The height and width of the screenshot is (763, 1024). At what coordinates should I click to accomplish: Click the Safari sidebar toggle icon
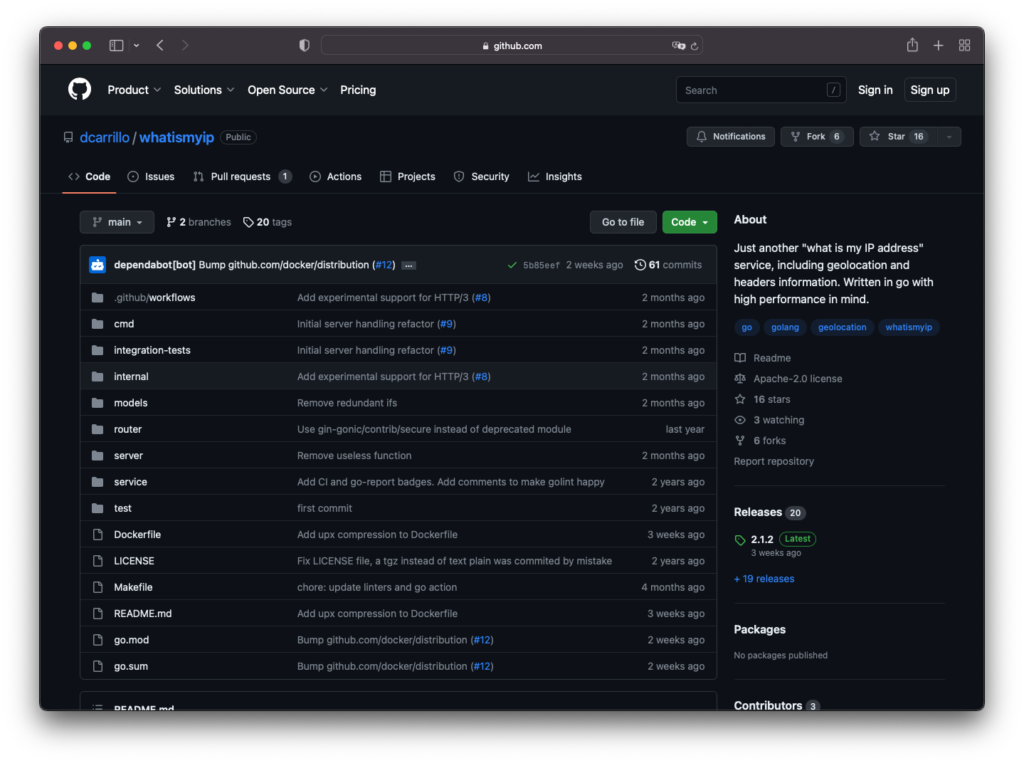[116, 45]
